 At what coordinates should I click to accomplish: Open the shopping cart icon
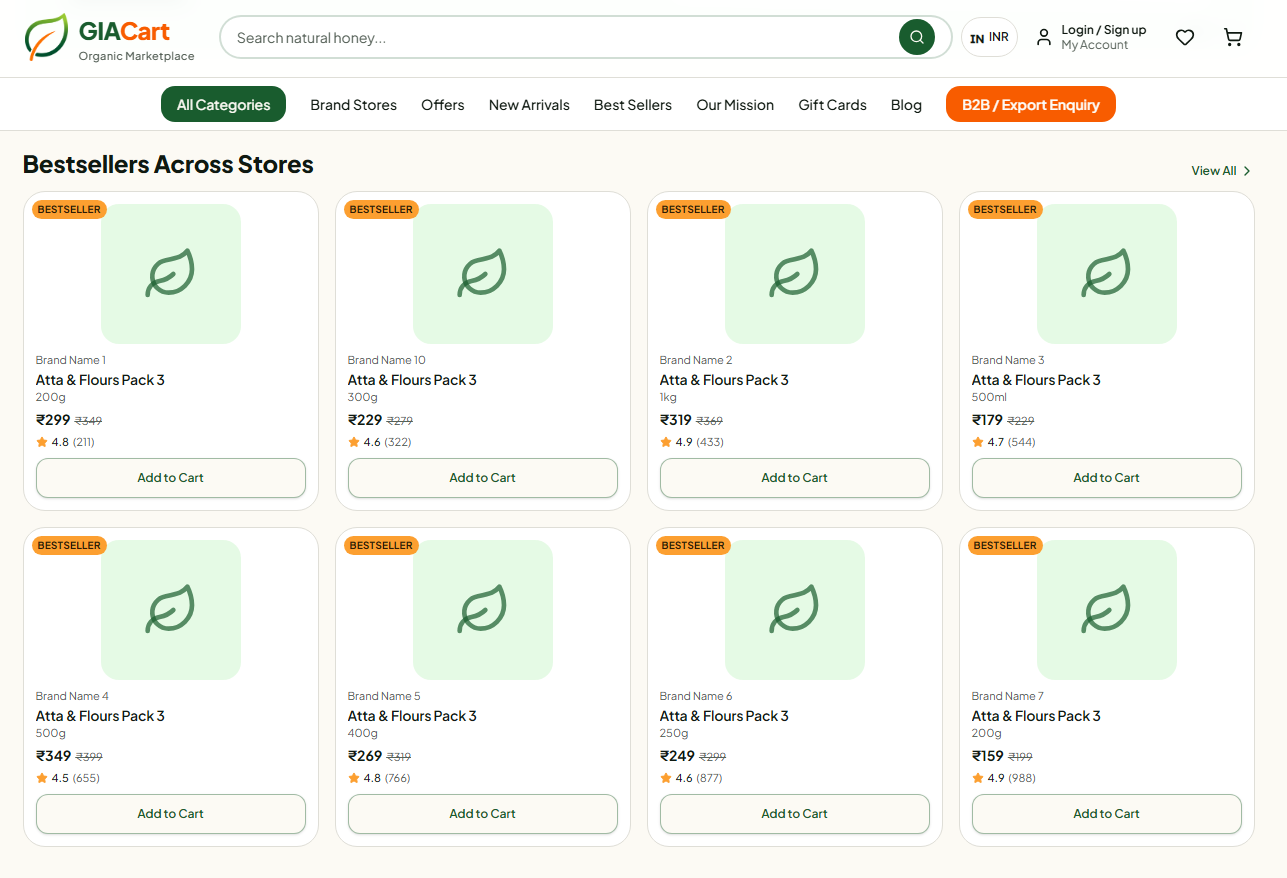pyautogui.click(x=1233, y=37)
